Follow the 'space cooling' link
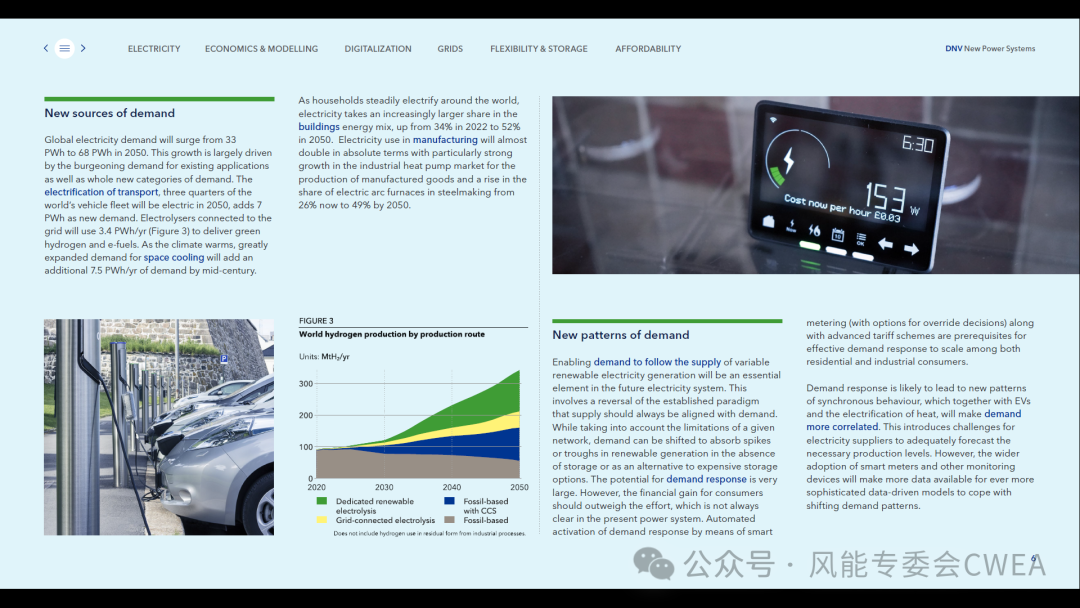The image size is (1080, 608). click(174, 258)
